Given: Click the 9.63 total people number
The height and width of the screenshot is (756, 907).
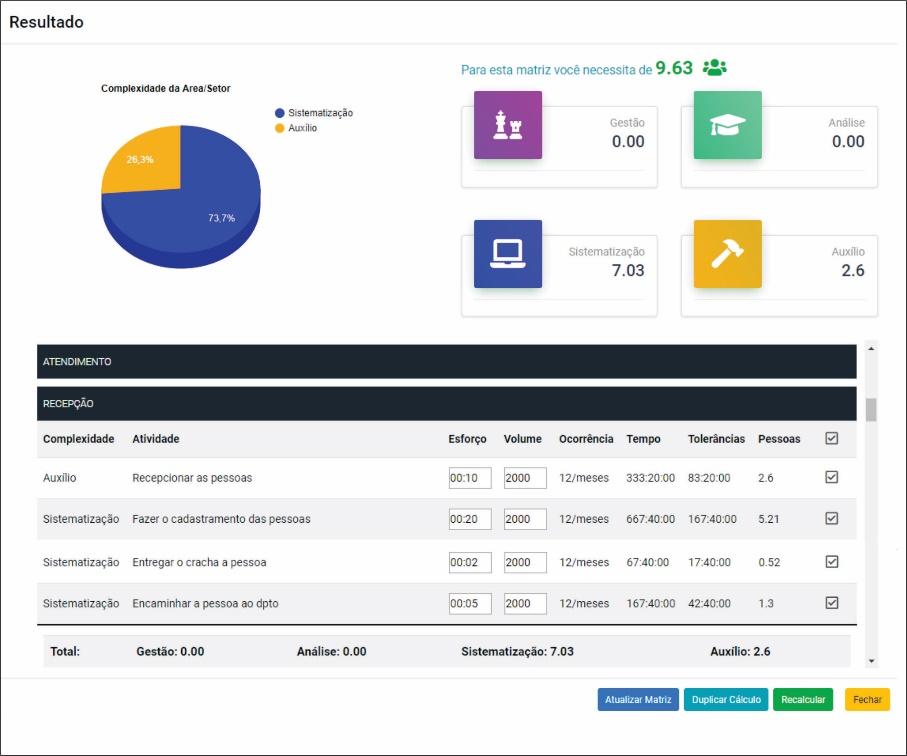Looking at the screenshot, I should 674,68.
